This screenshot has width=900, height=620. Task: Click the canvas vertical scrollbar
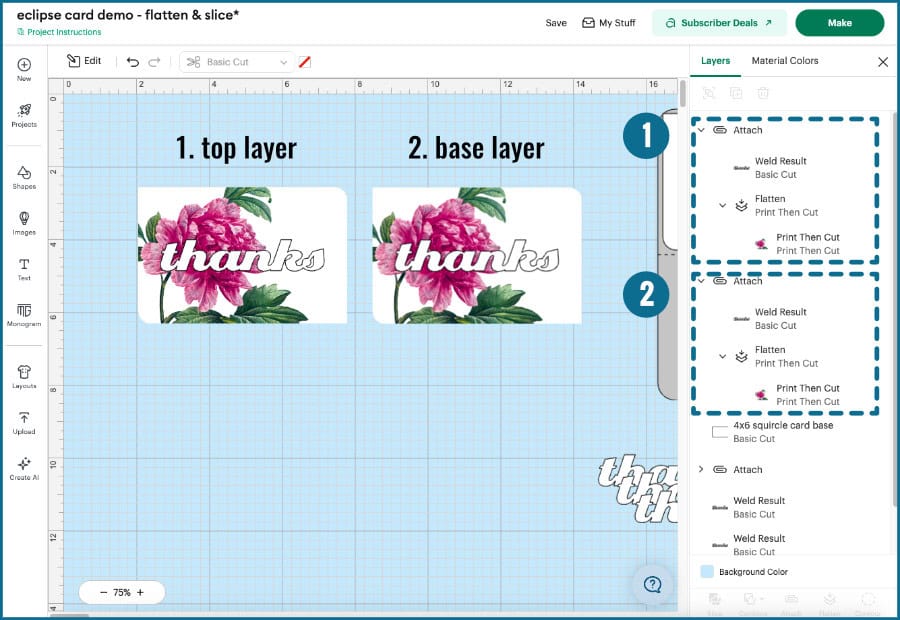[x=682, y=94]
